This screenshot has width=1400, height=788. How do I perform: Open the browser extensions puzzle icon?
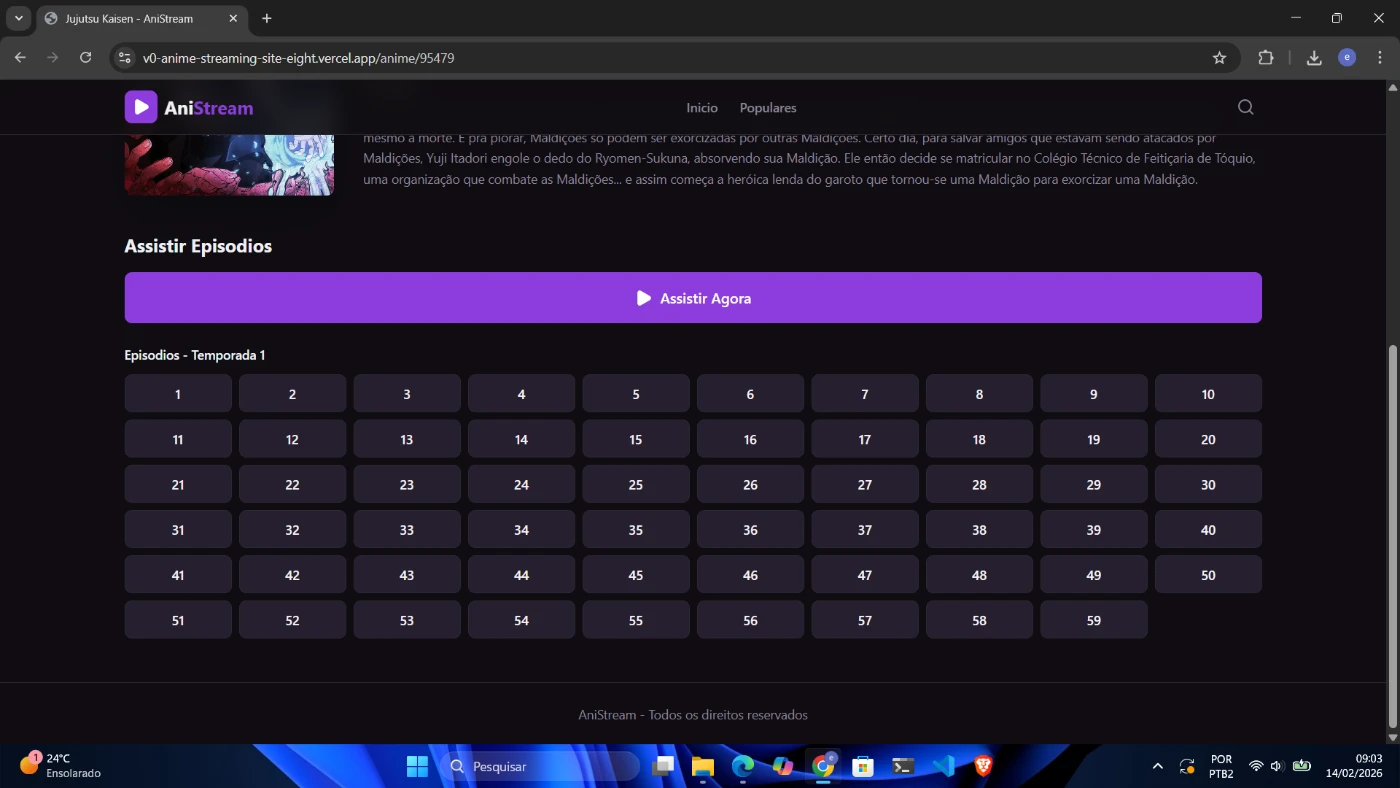click(1266, 58)
